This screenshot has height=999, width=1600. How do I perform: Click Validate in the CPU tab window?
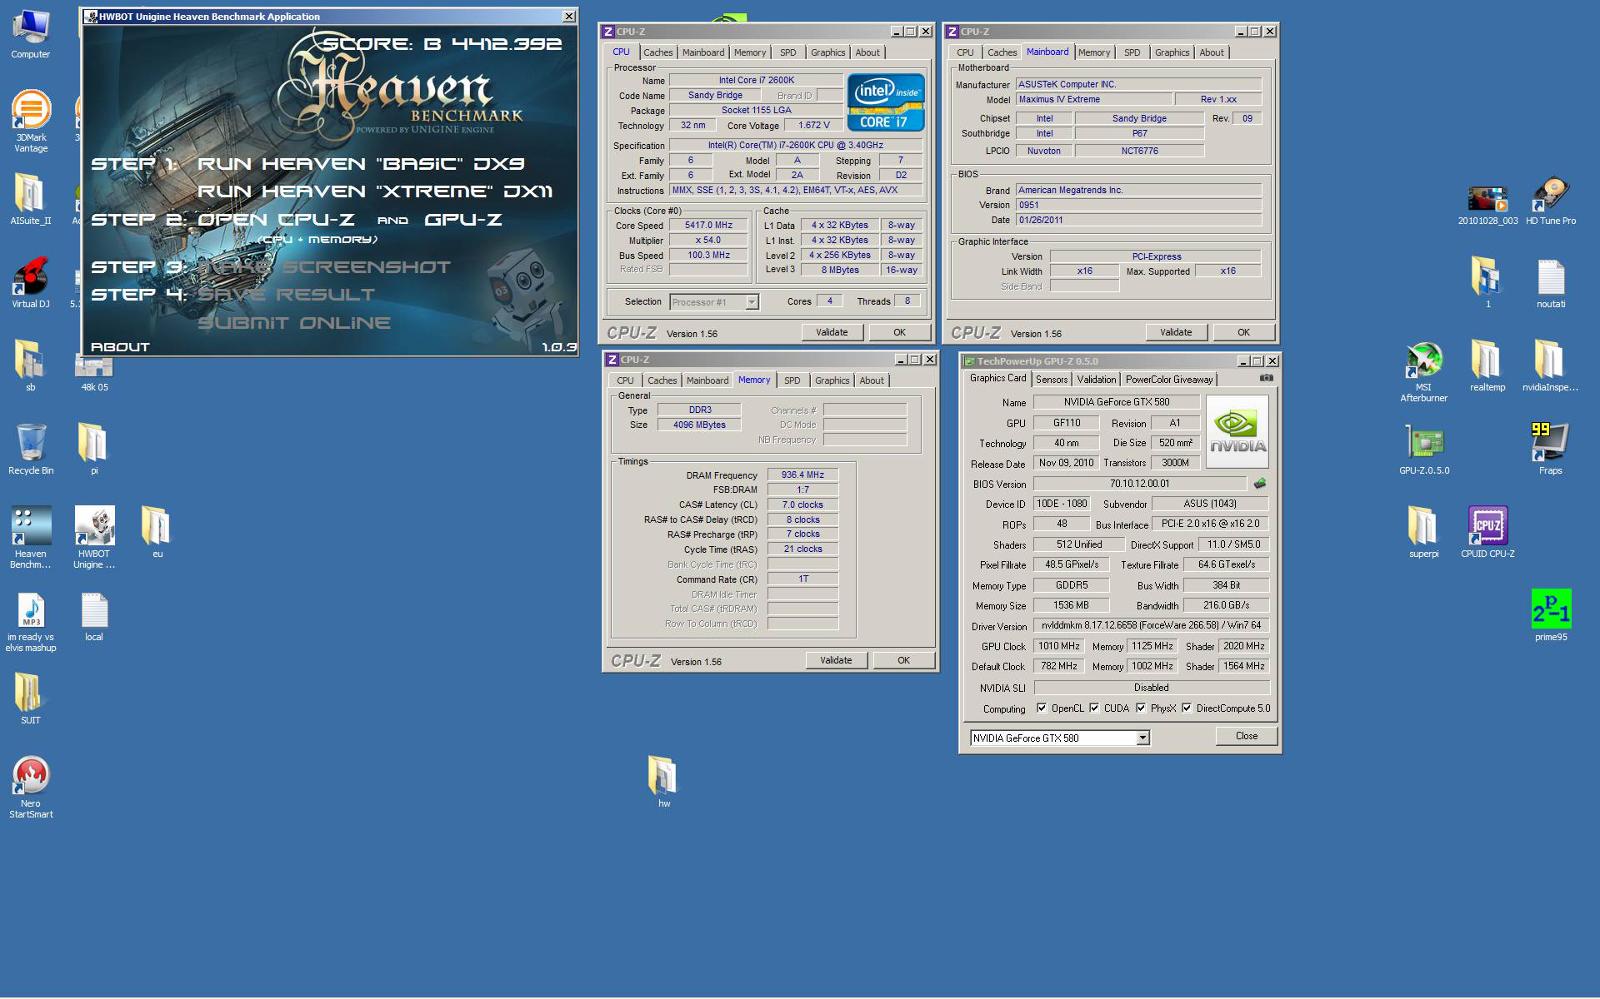[x=832, y=333]
